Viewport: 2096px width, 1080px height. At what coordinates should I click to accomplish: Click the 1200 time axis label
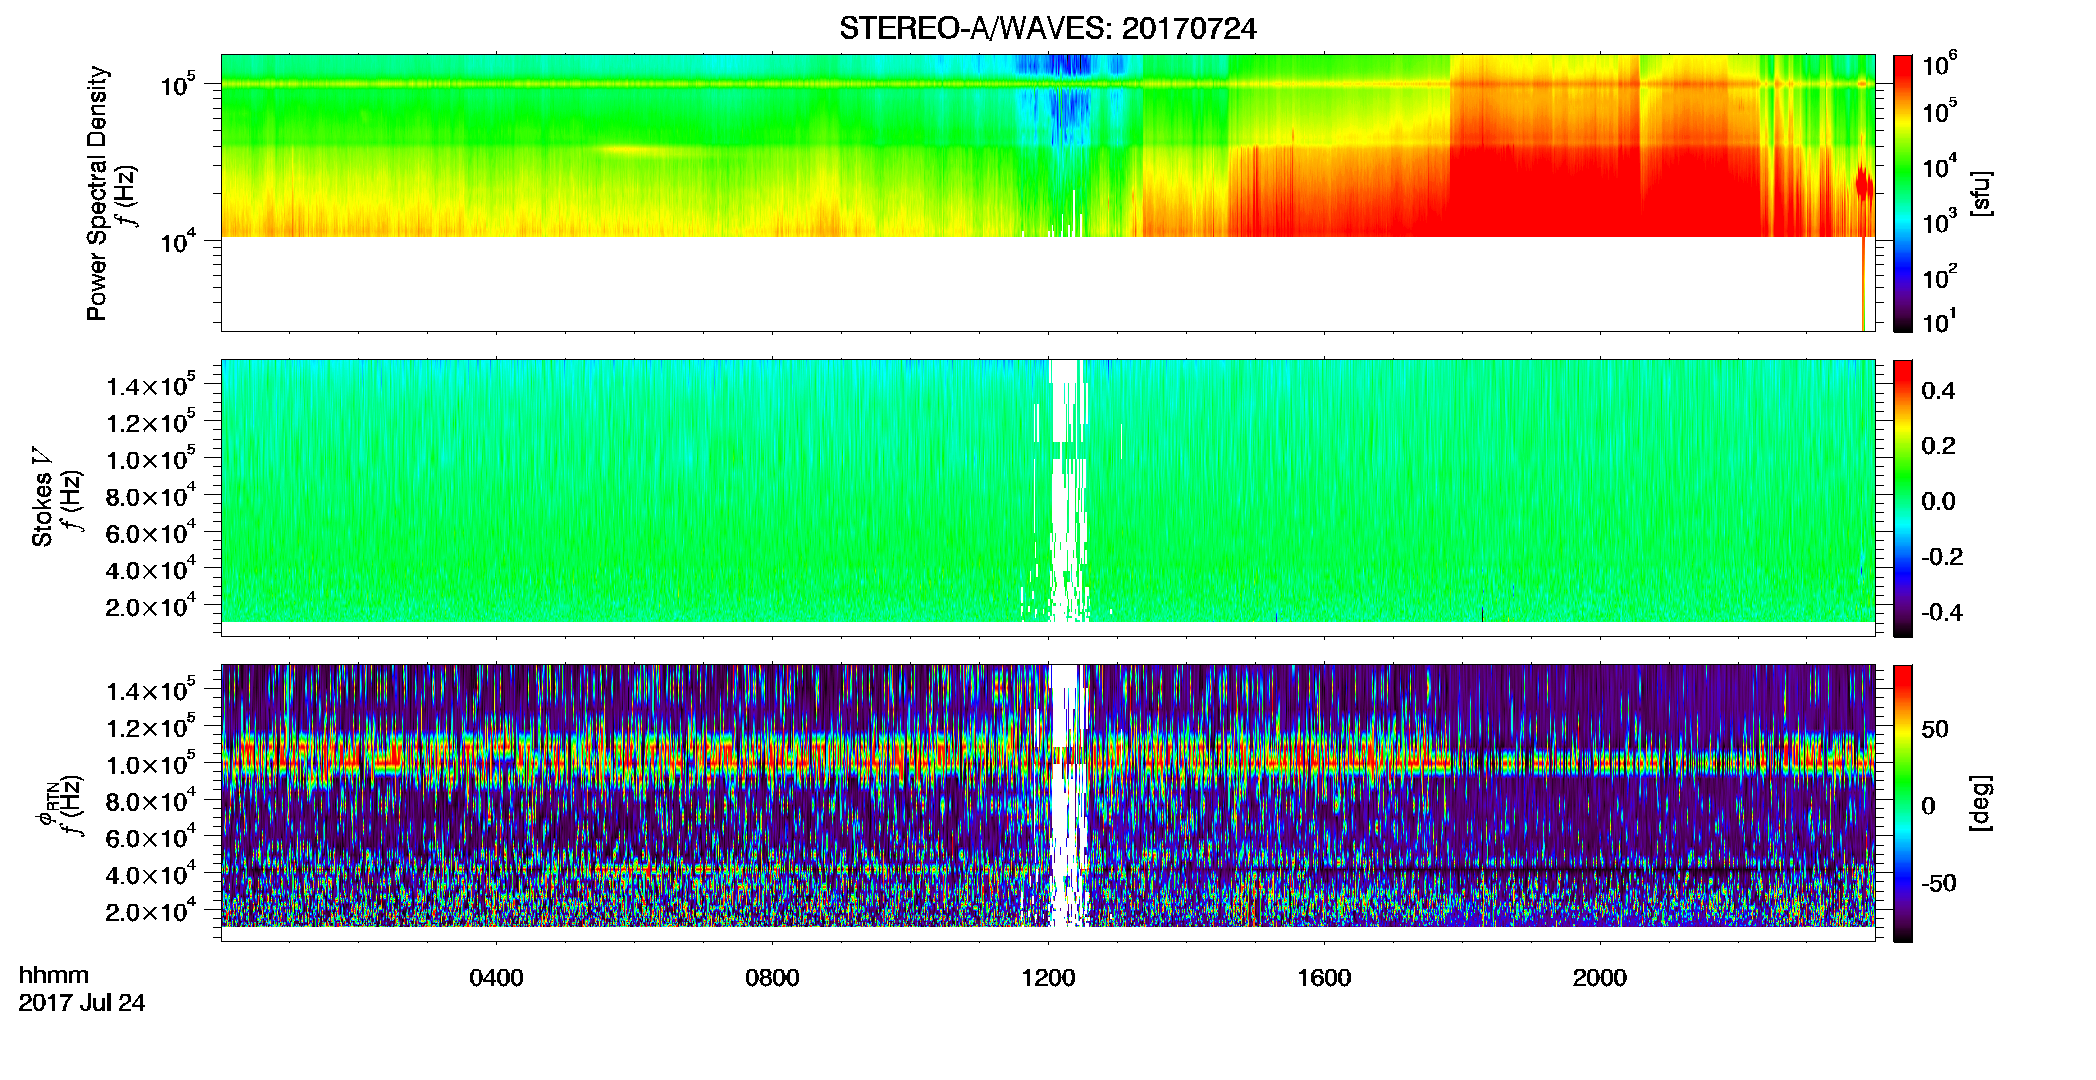[1048, 977]
